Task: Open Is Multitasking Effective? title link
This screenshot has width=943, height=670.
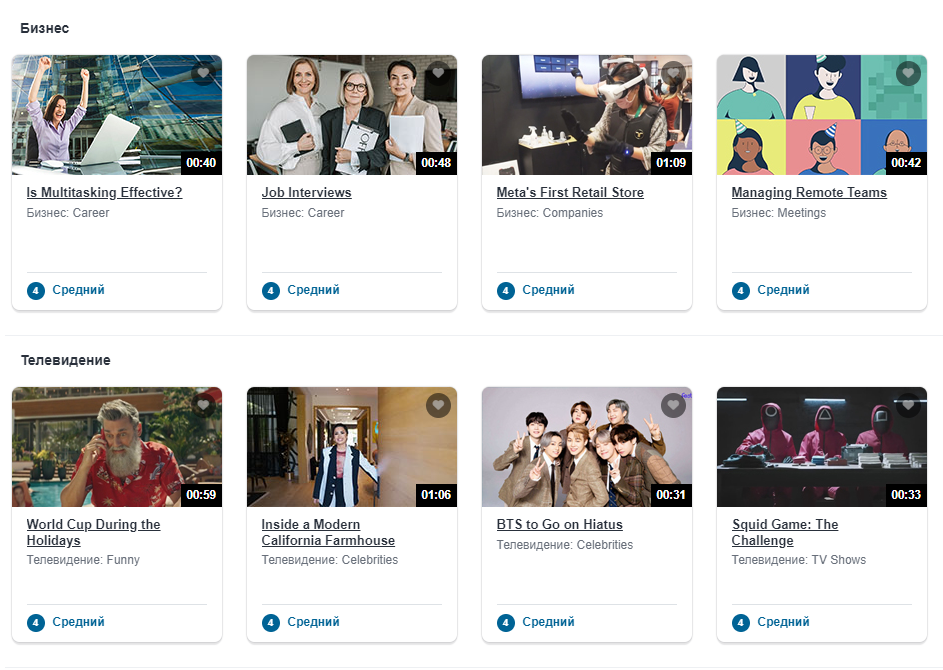Action: [x=104, y=192]
